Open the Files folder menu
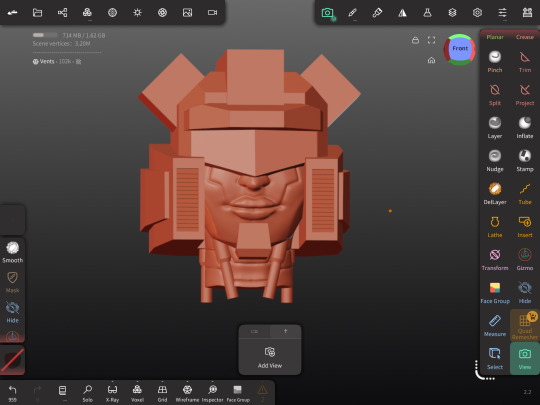 click(x=37, y=13)
